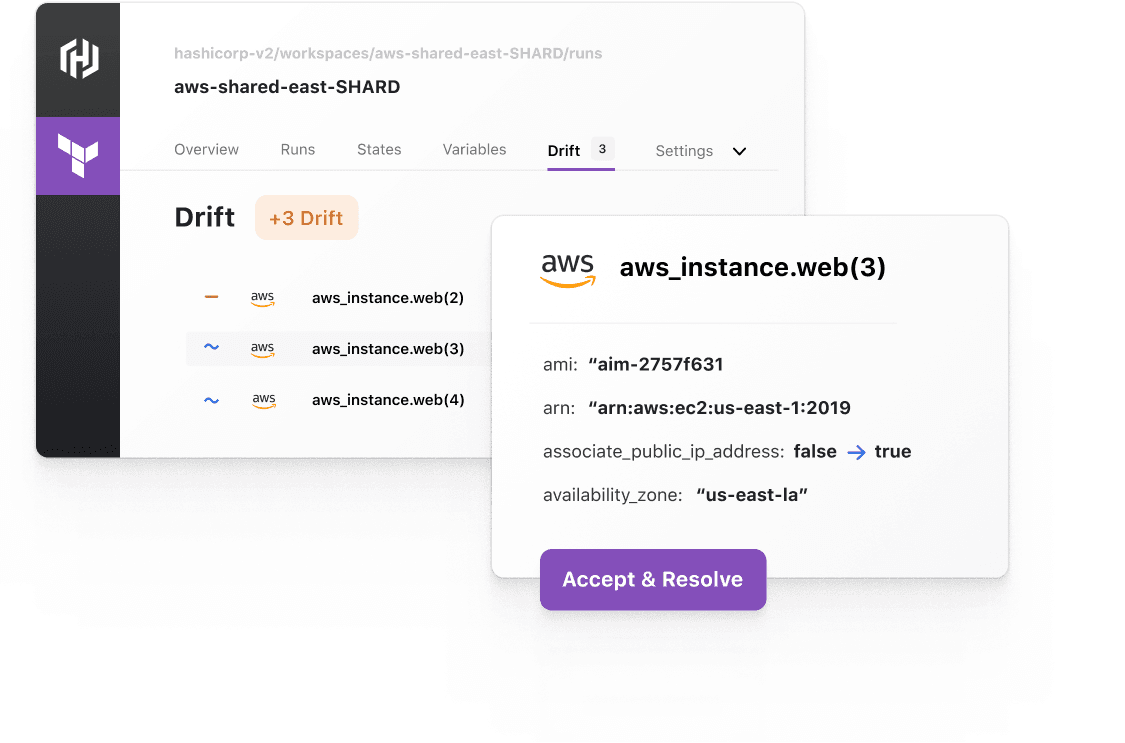Click the large AWS logo in detail card
1125x743 pixels.
[568, 269]
